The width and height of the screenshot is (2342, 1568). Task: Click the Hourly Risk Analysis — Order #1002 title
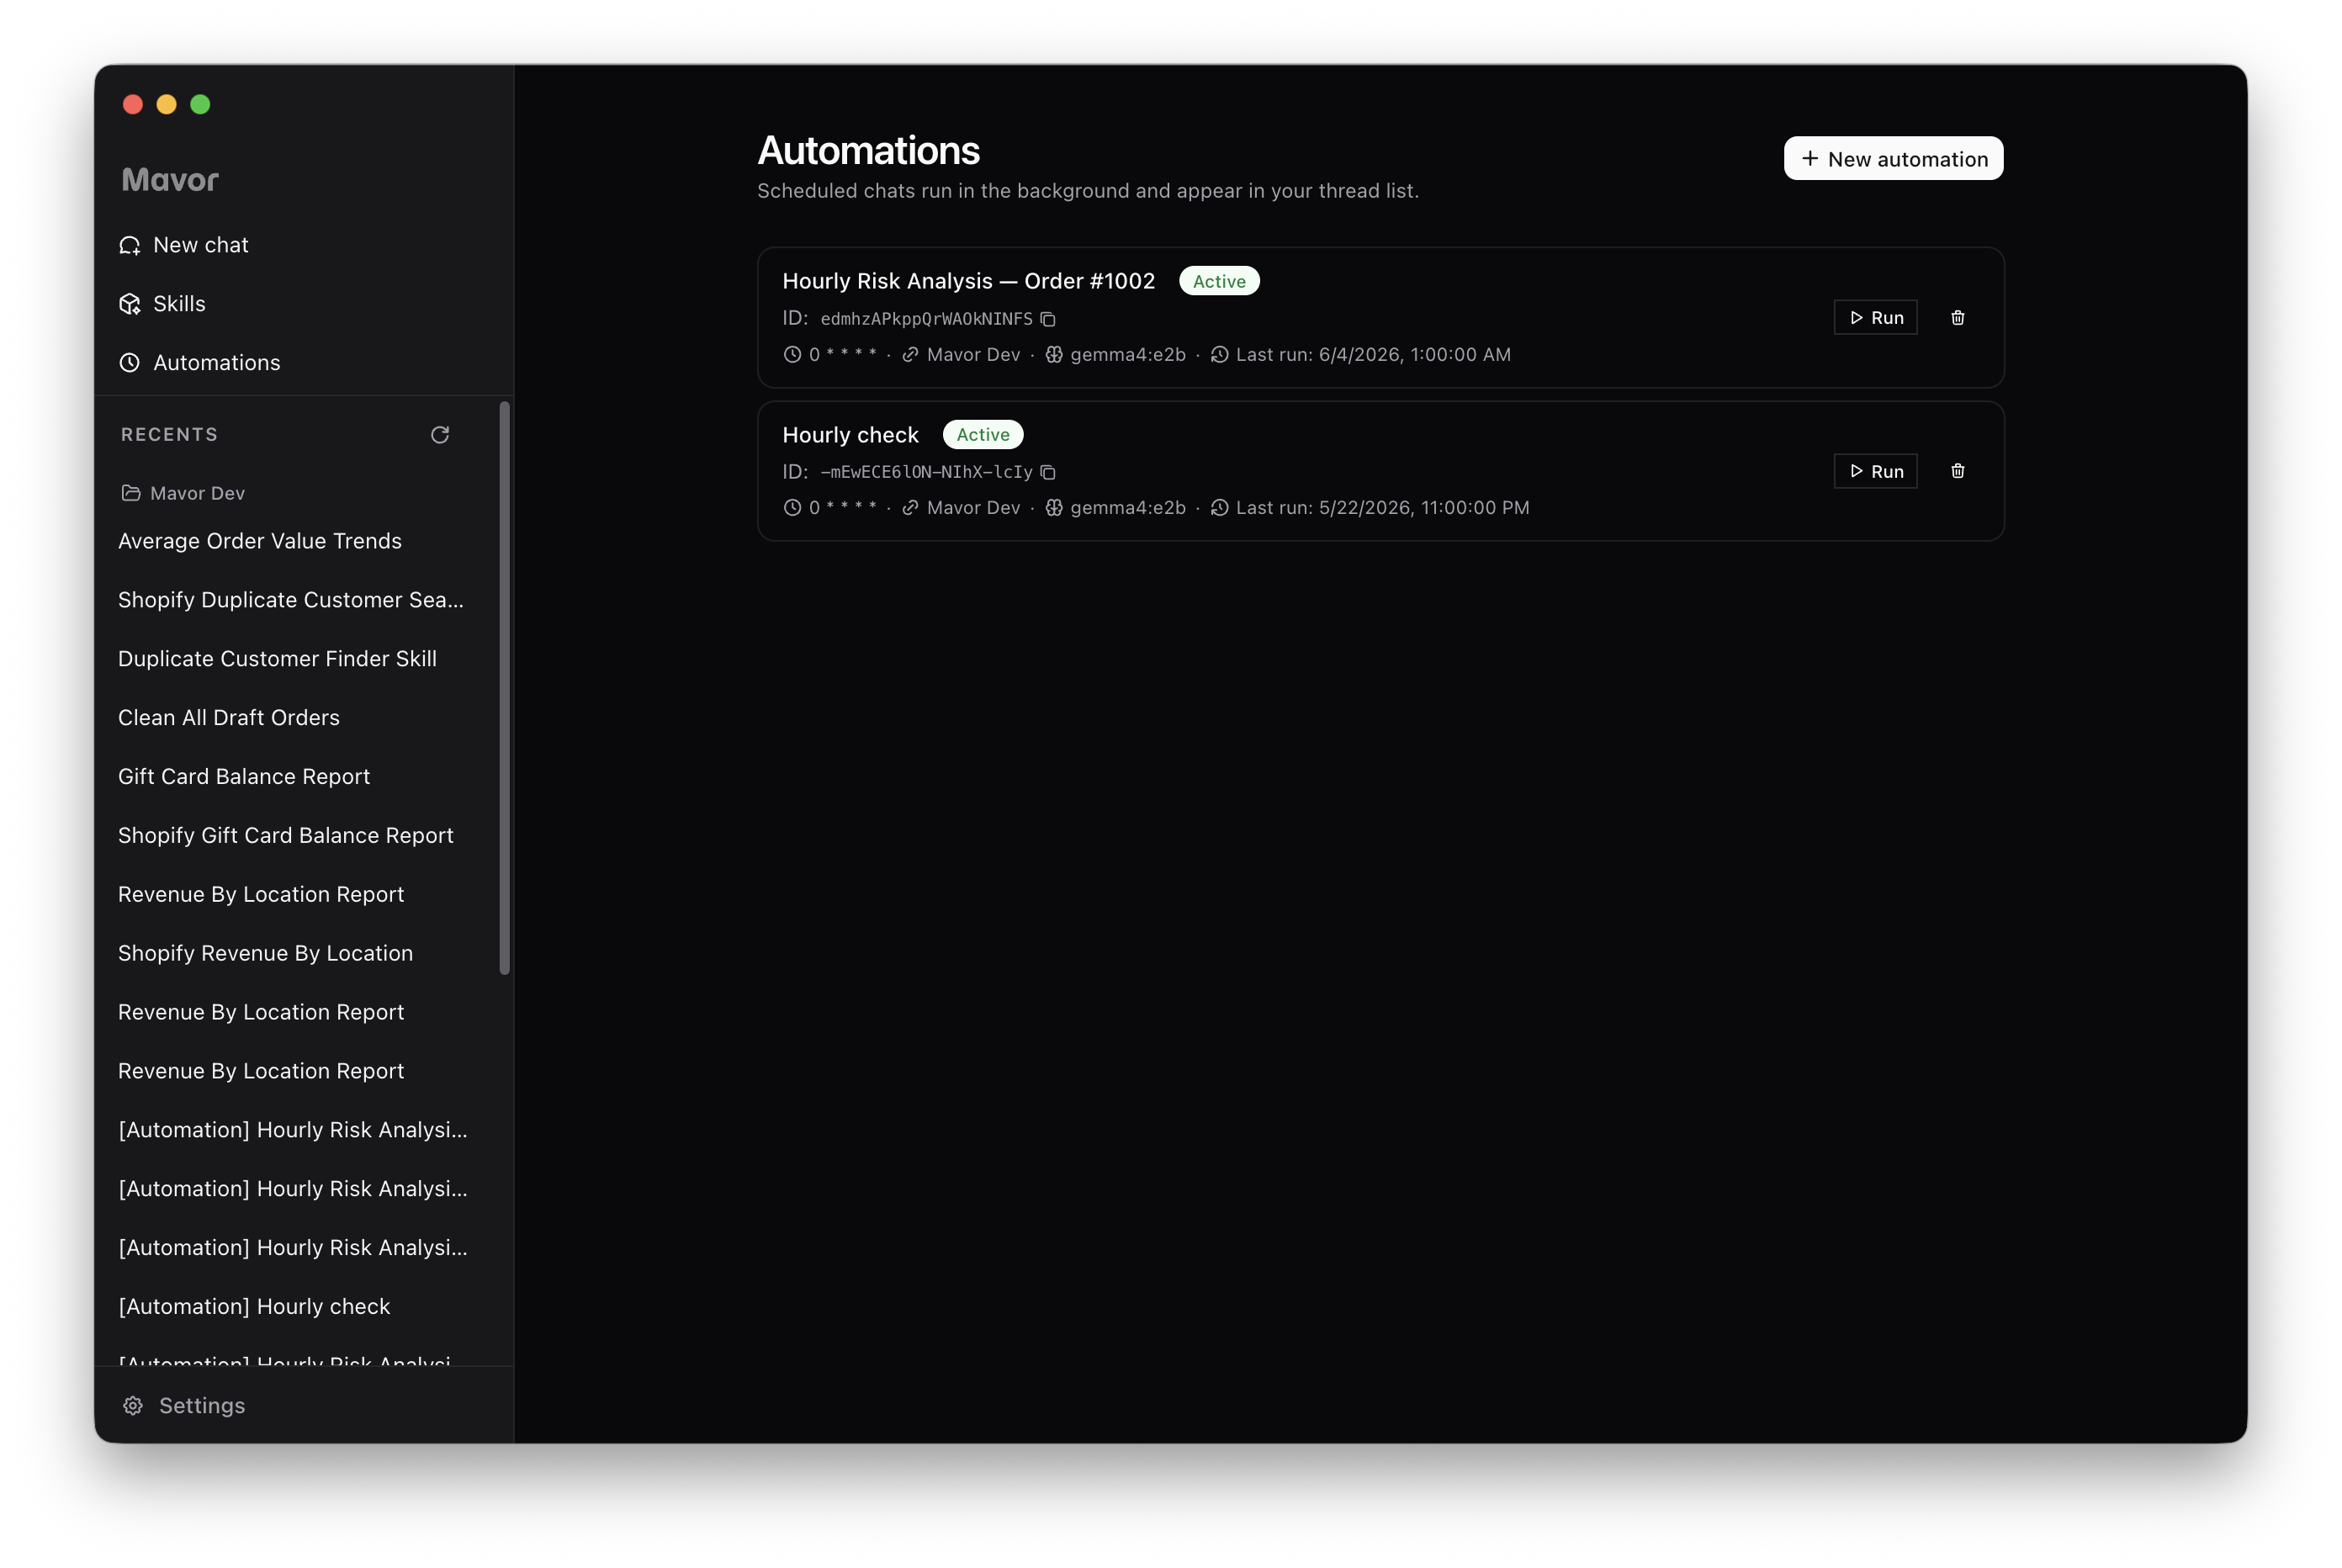pyautogui.click(x=968, y=281)
